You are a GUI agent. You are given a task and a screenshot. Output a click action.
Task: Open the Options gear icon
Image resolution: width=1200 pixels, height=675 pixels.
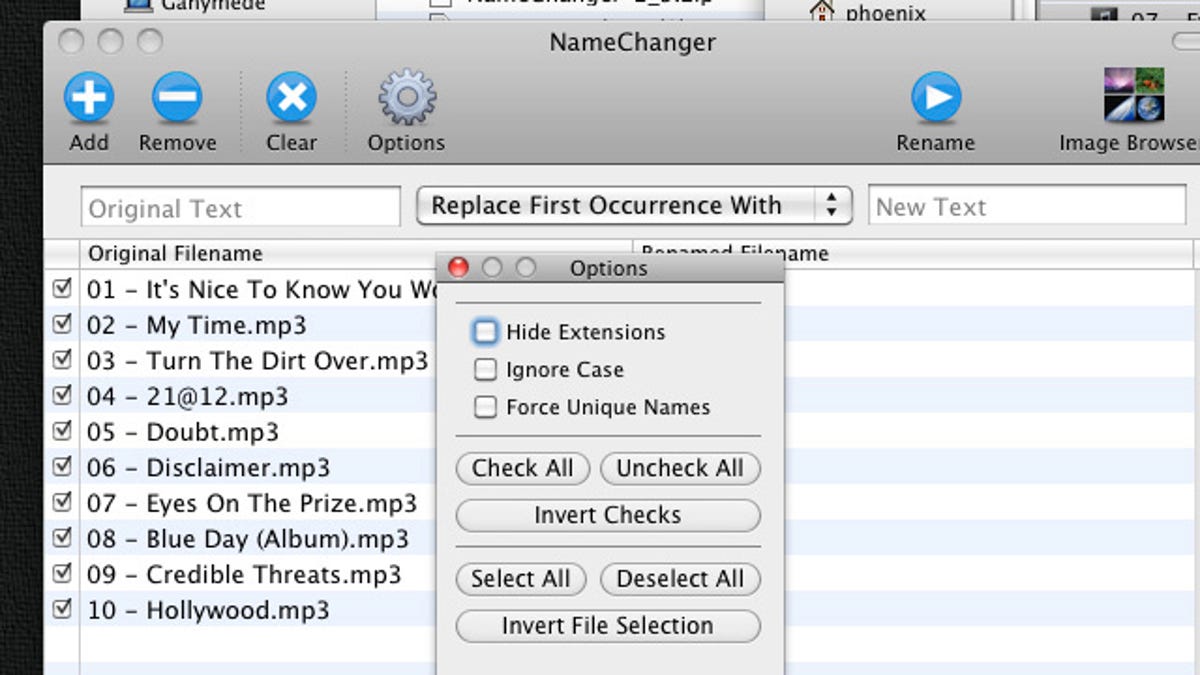coord(406,97)
